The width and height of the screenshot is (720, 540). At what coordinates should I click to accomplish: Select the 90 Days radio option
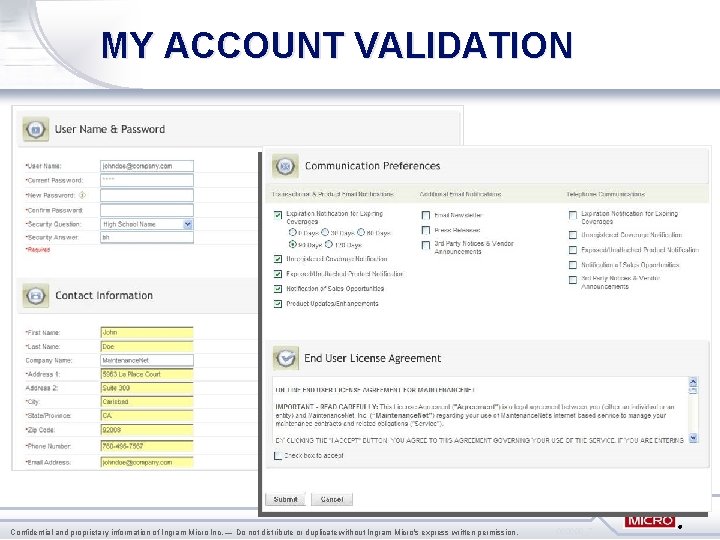pyautogui.click(x=292, y=244)
